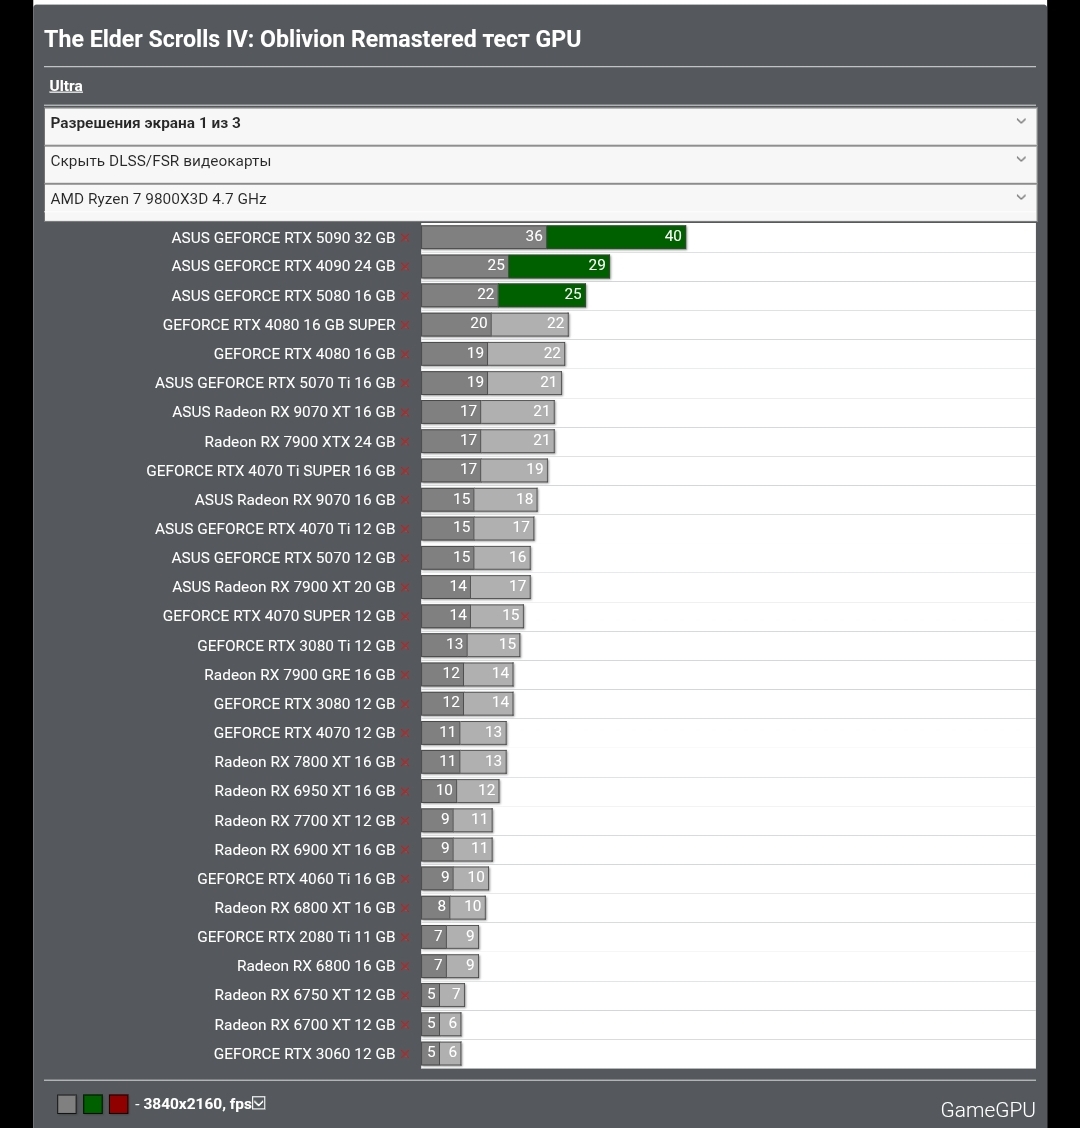The image size is (1080, 1128).
Task: Hide GEFORCE RTX 3080 Ti 12 GB with red X
Action: 405,646
